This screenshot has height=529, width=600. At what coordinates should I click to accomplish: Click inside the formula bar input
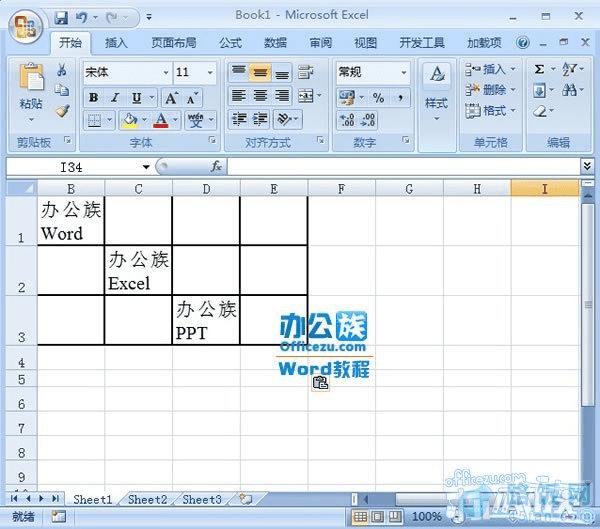pos(404,167)
